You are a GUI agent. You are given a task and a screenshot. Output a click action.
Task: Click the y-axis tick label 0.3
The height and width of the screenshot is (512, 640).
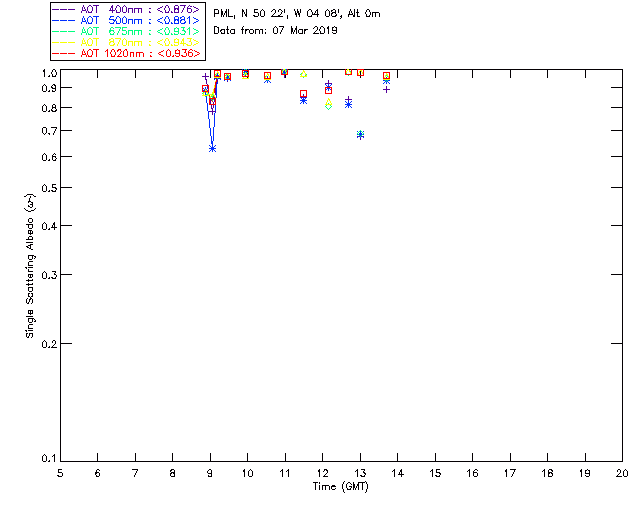49,275
